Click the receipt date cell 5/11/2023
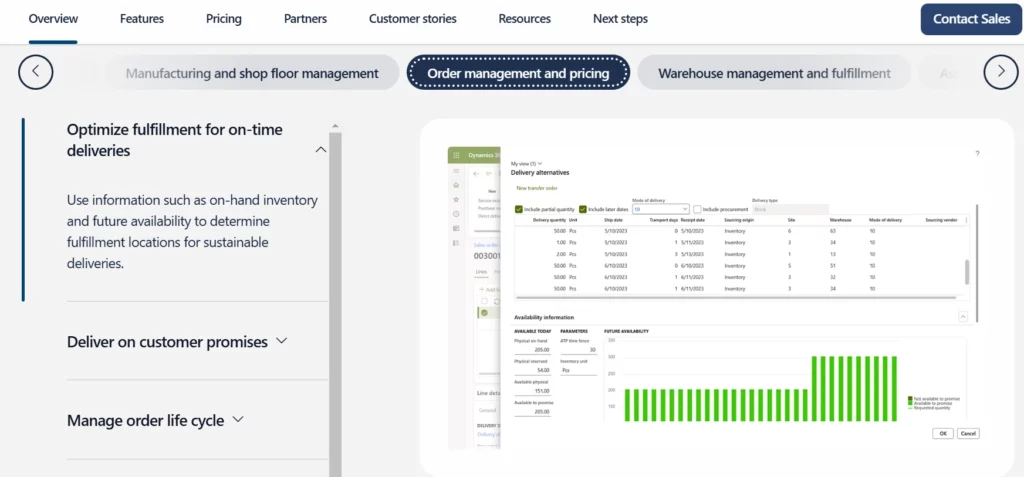The image size is (1024, 477). (x=692, y=242)
